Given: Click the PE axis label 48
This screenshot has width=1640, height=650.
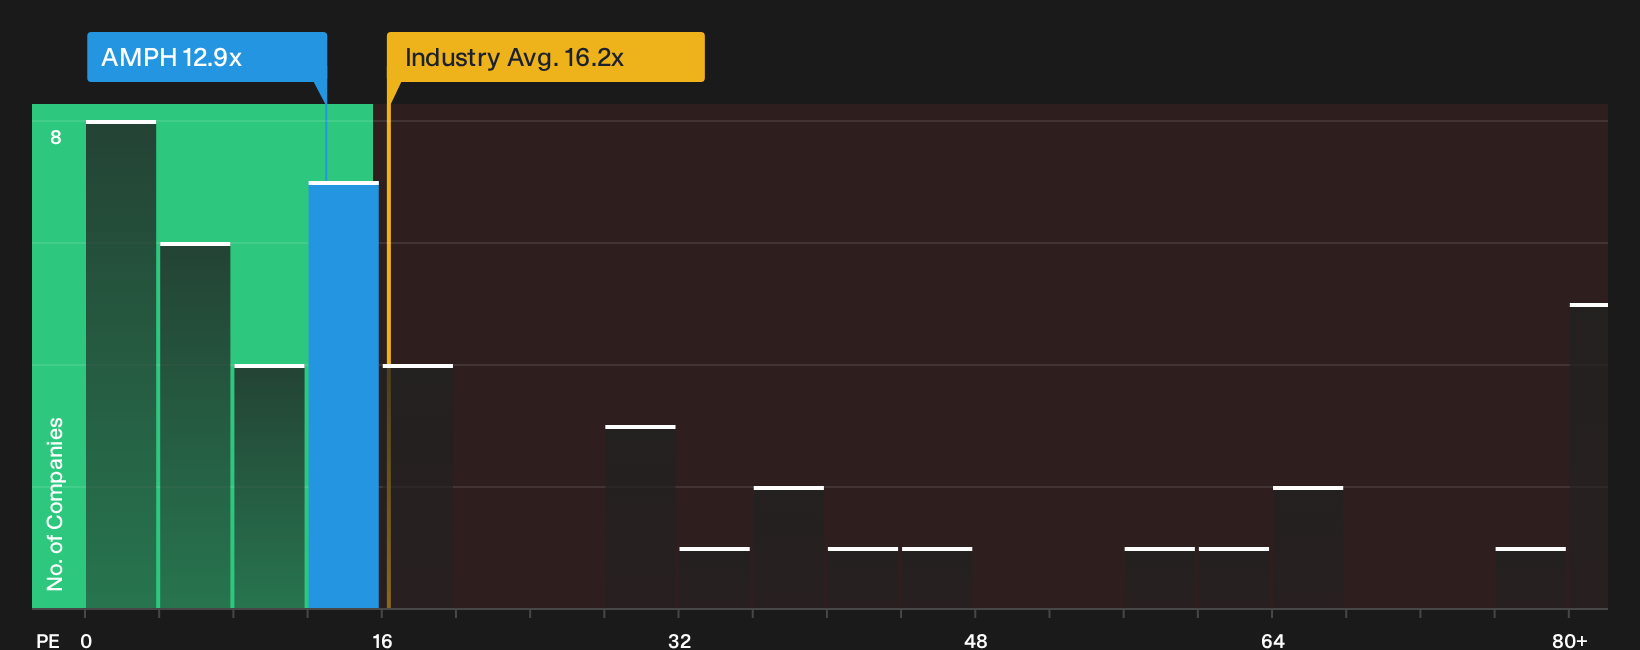Looking at the screenshot, I should [x=976, y=640].
